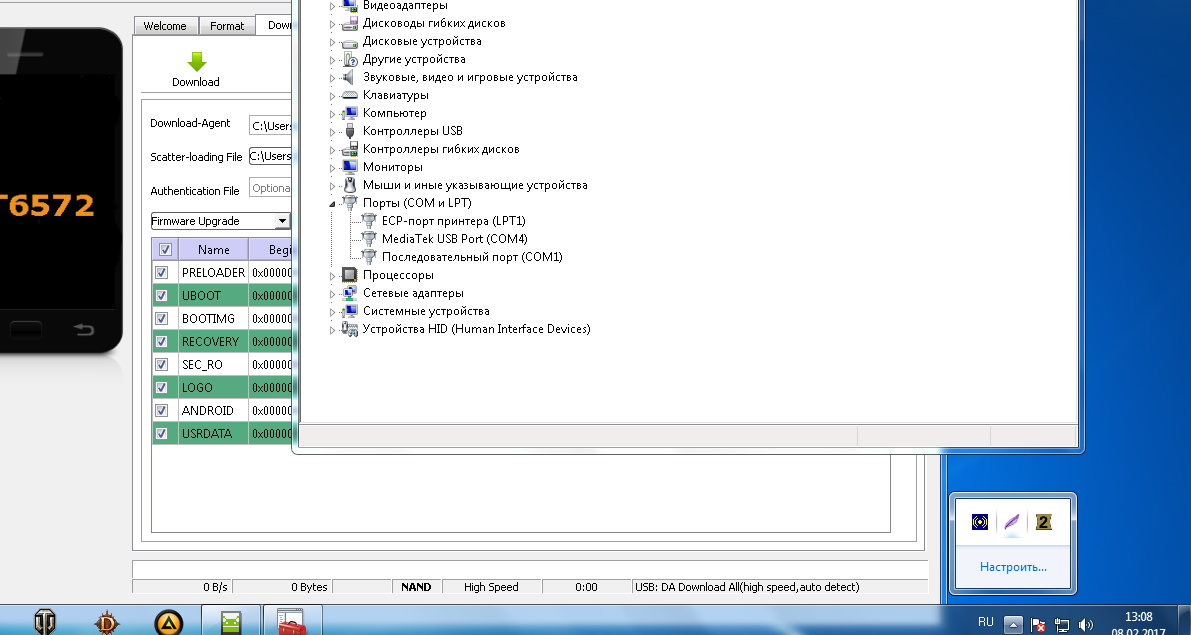Click the tray icon showing number 2
The image size is (1191, 635).
click(1044, 522)
